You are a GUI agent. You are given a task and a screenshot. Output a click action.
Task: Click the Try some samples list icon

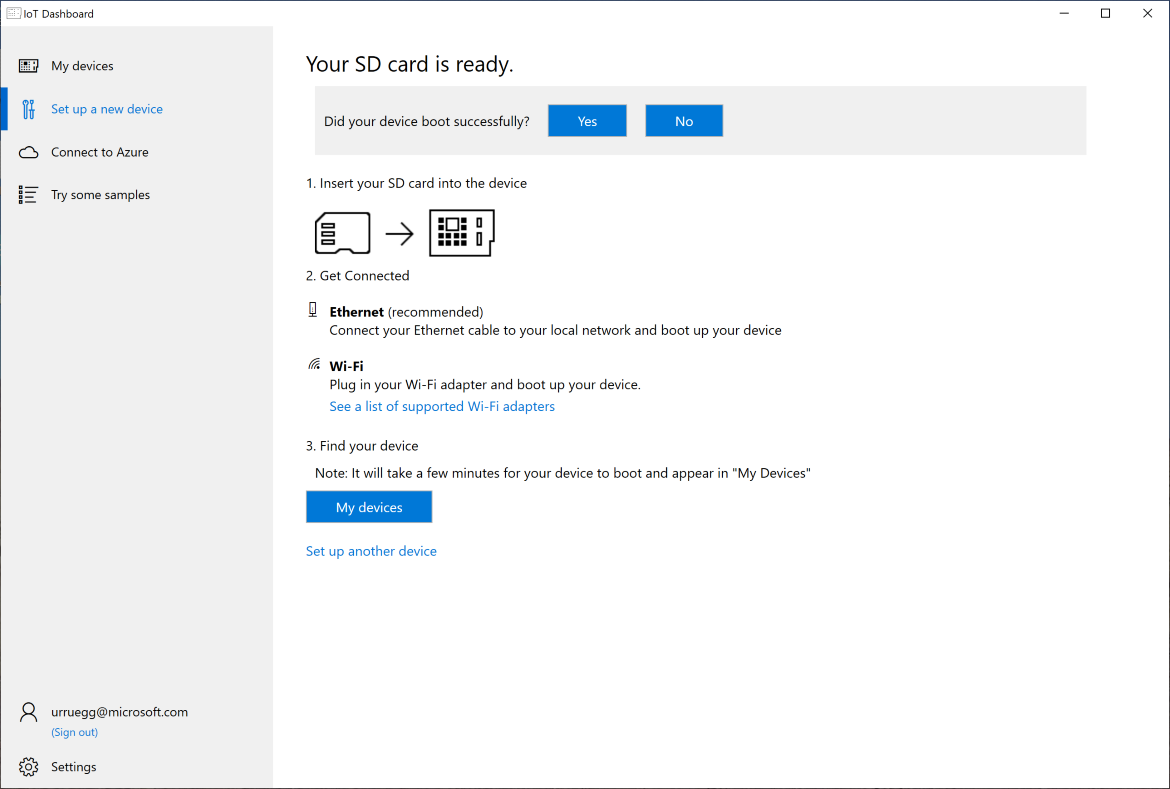[28, 195]
